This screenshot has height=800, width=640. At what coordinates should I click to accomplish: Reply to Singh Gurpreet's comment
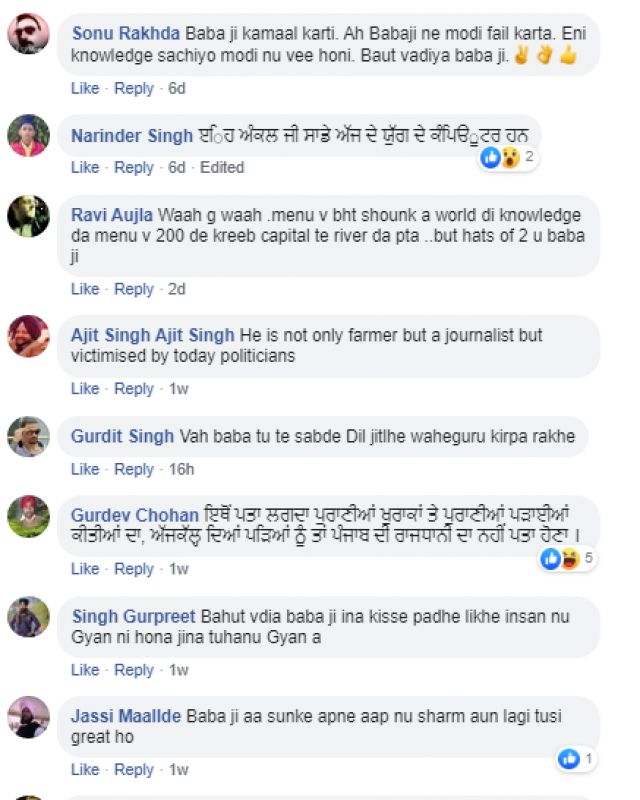[x=135, y=672]
